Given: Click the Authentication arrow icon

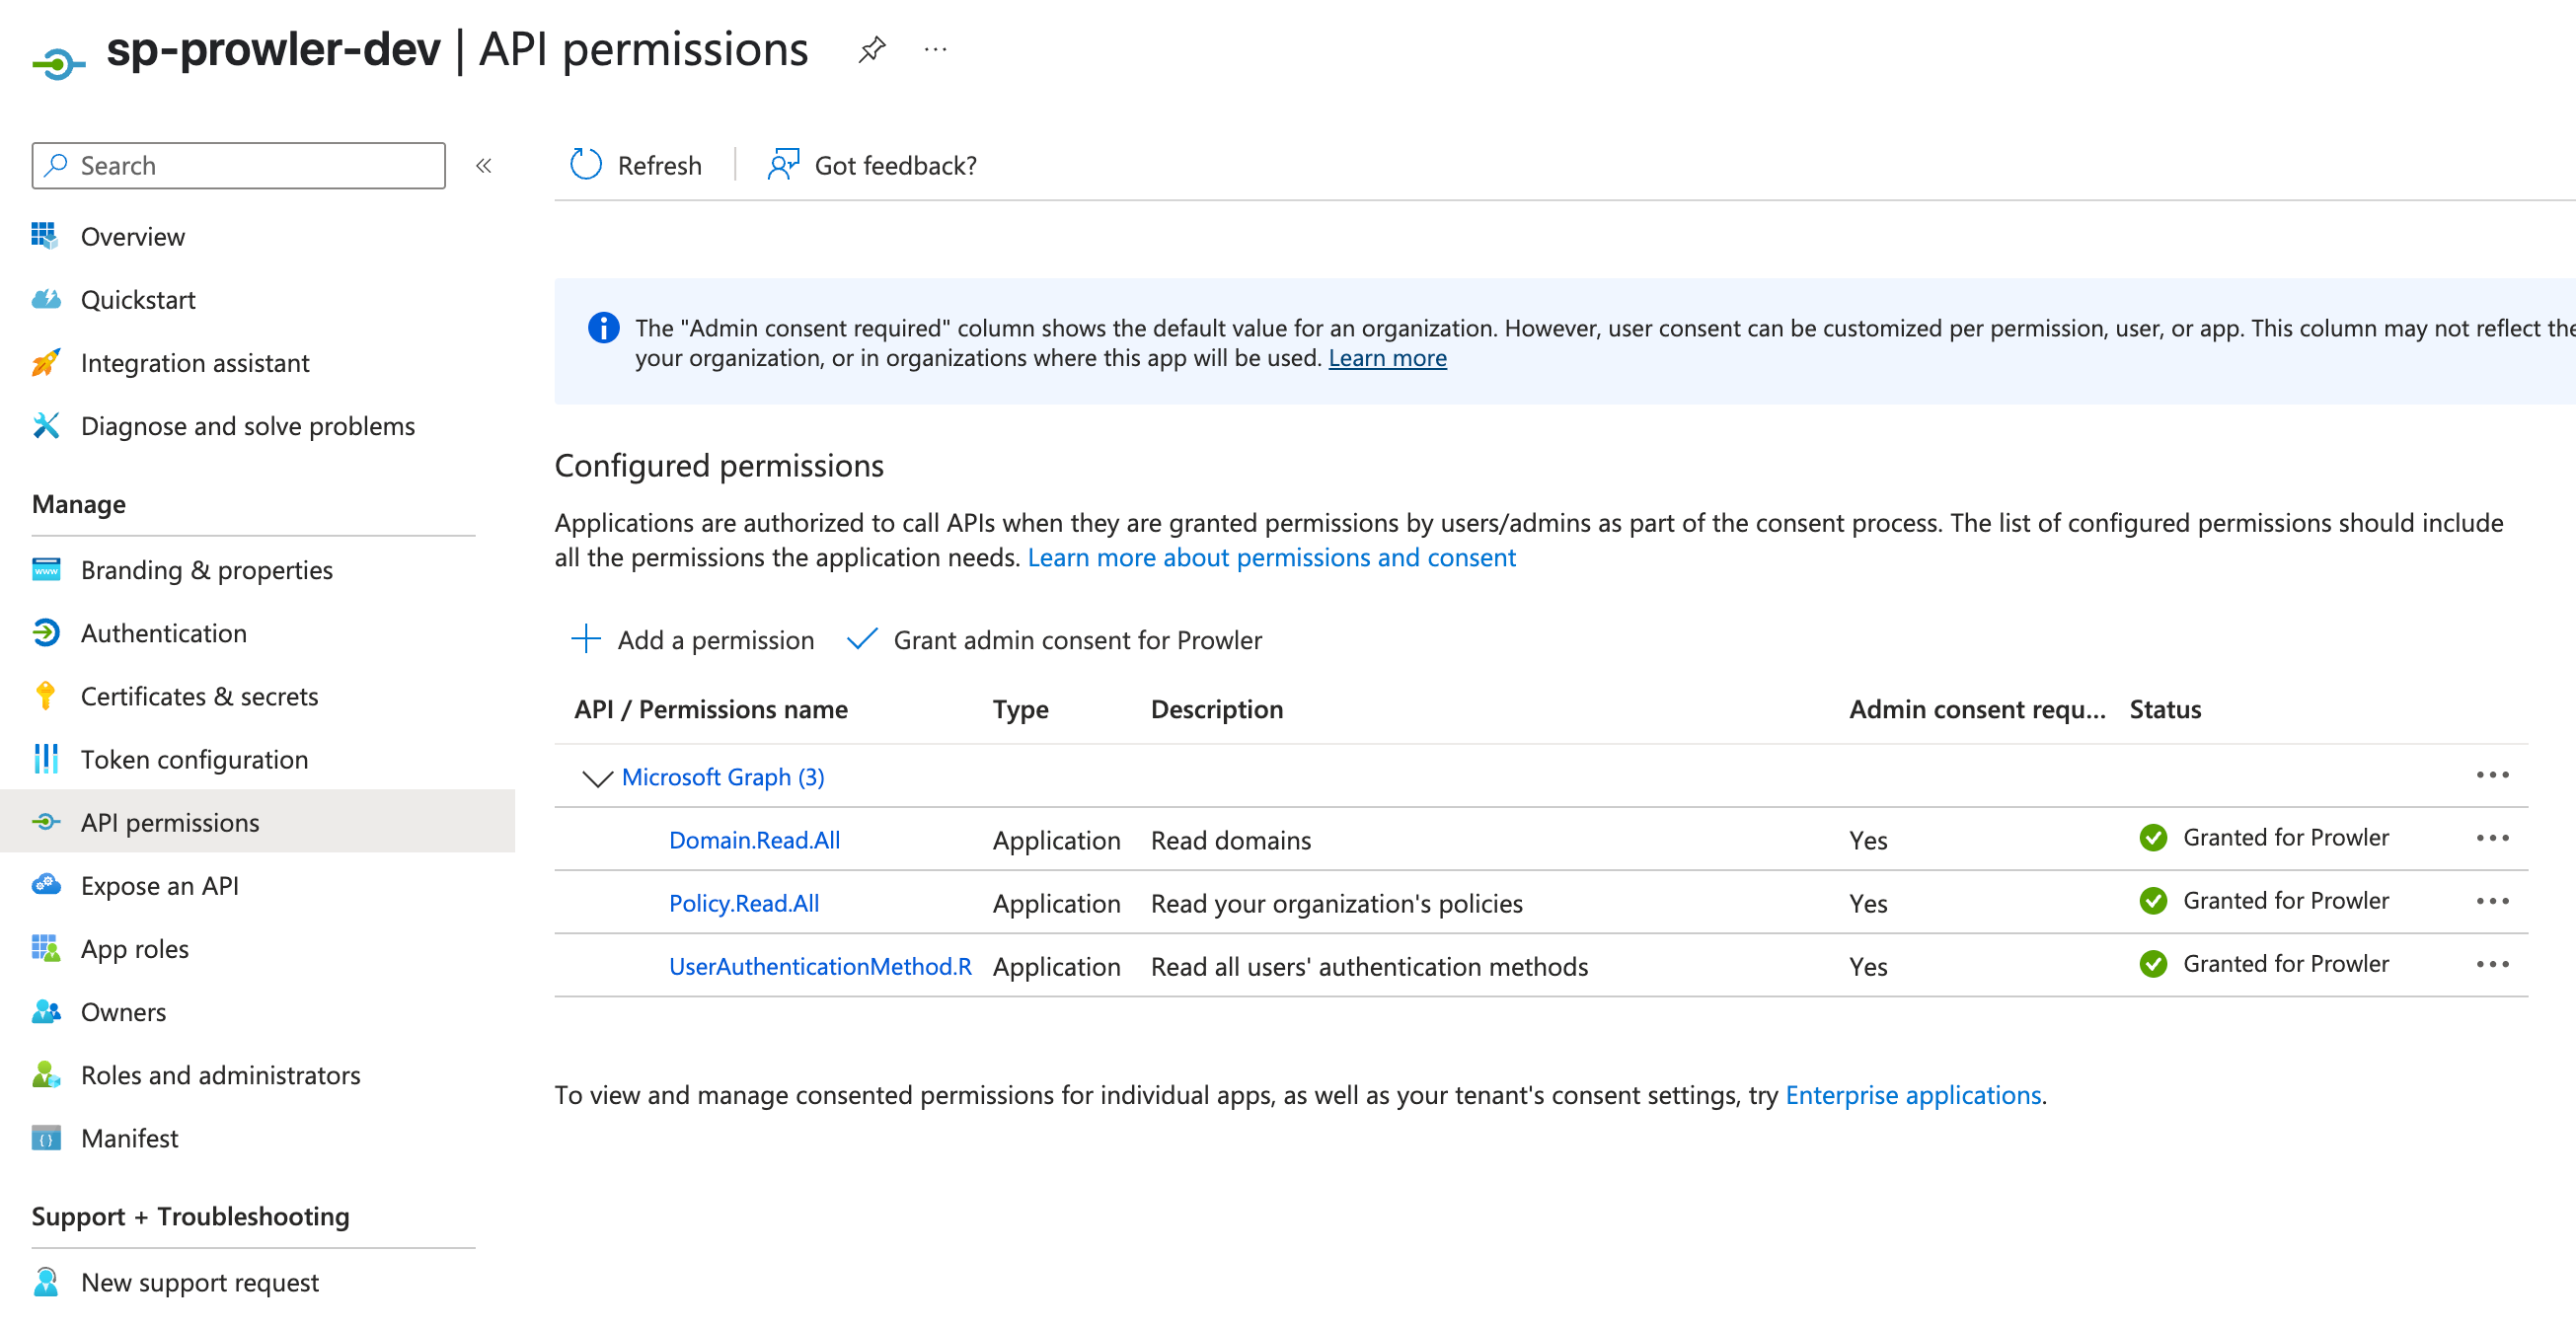Looking at the screenshot, I should (x=45, y=632).
